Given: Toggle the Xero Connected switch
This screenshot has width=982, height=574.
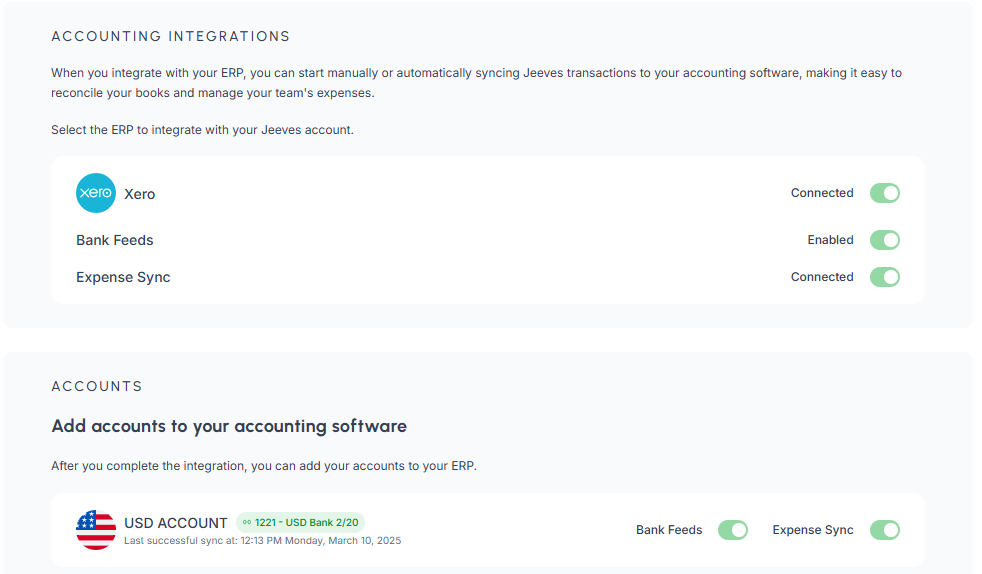Looking at the screenshot, I should (884, 193).
